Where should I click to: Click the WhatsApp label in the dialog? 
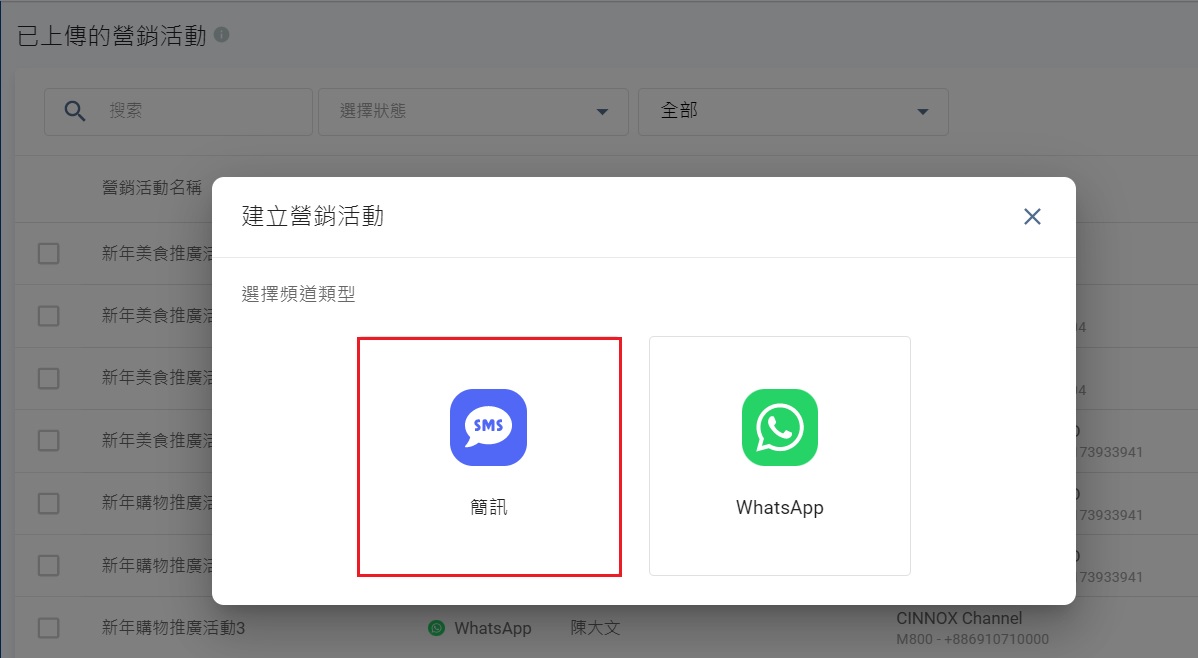[779, 508]
